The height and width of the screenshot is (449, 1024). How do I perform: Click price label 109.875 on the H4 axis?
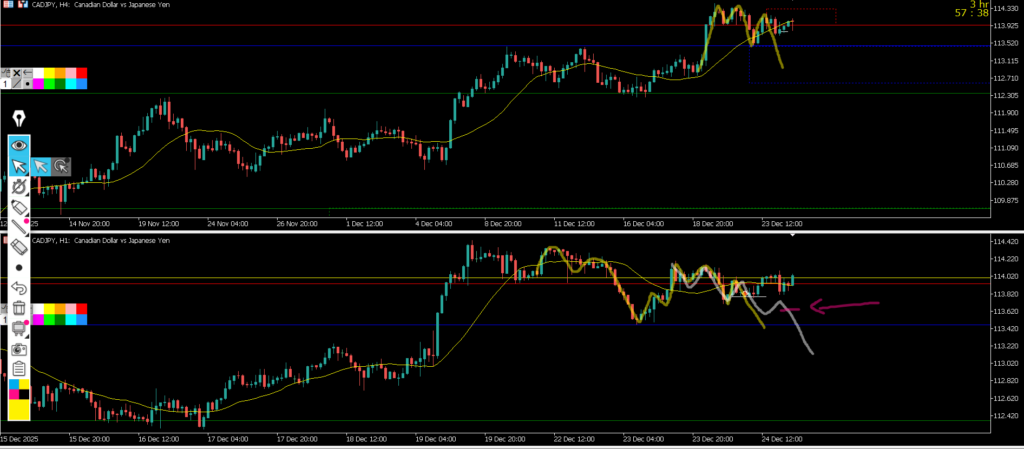coord(1006,201)
